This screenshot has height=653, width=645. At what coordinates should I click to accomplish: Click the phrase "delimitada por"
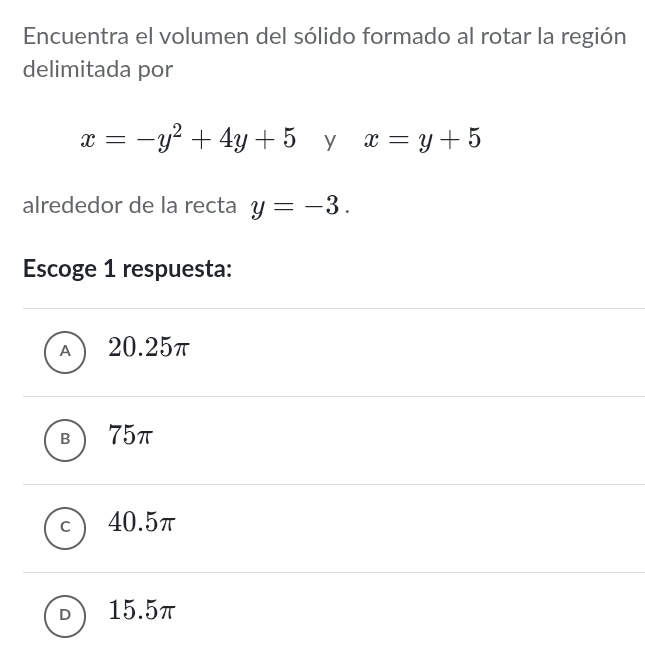tap(97, 70)
